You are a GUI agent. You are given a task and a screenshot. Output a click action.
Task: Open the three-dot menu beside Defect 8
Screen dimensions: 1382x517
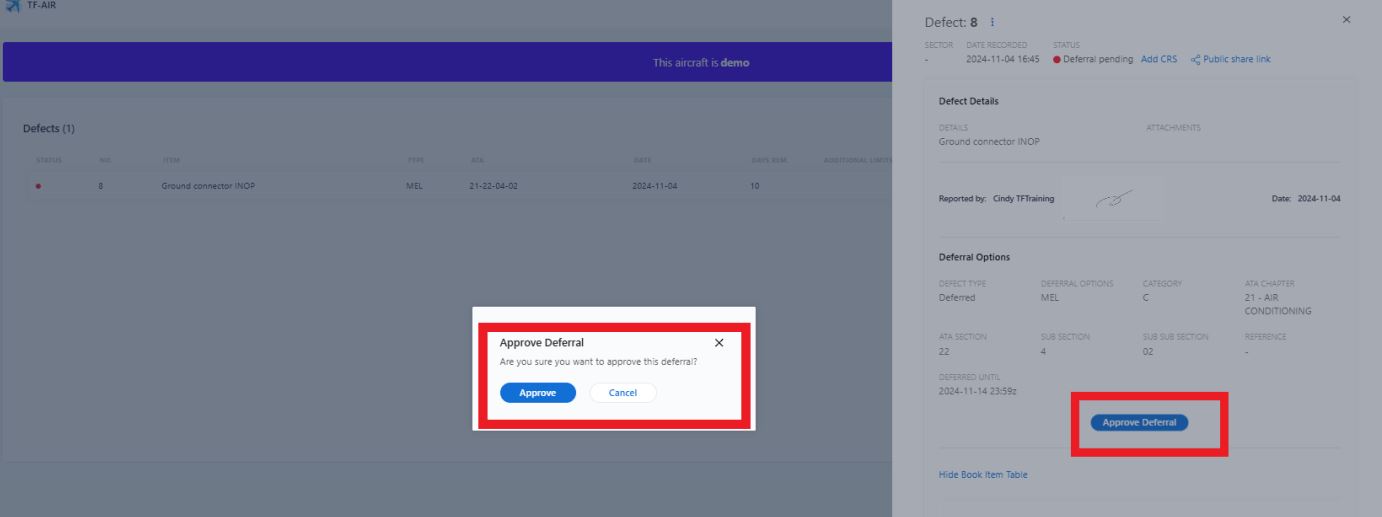[x=992, y=23]
